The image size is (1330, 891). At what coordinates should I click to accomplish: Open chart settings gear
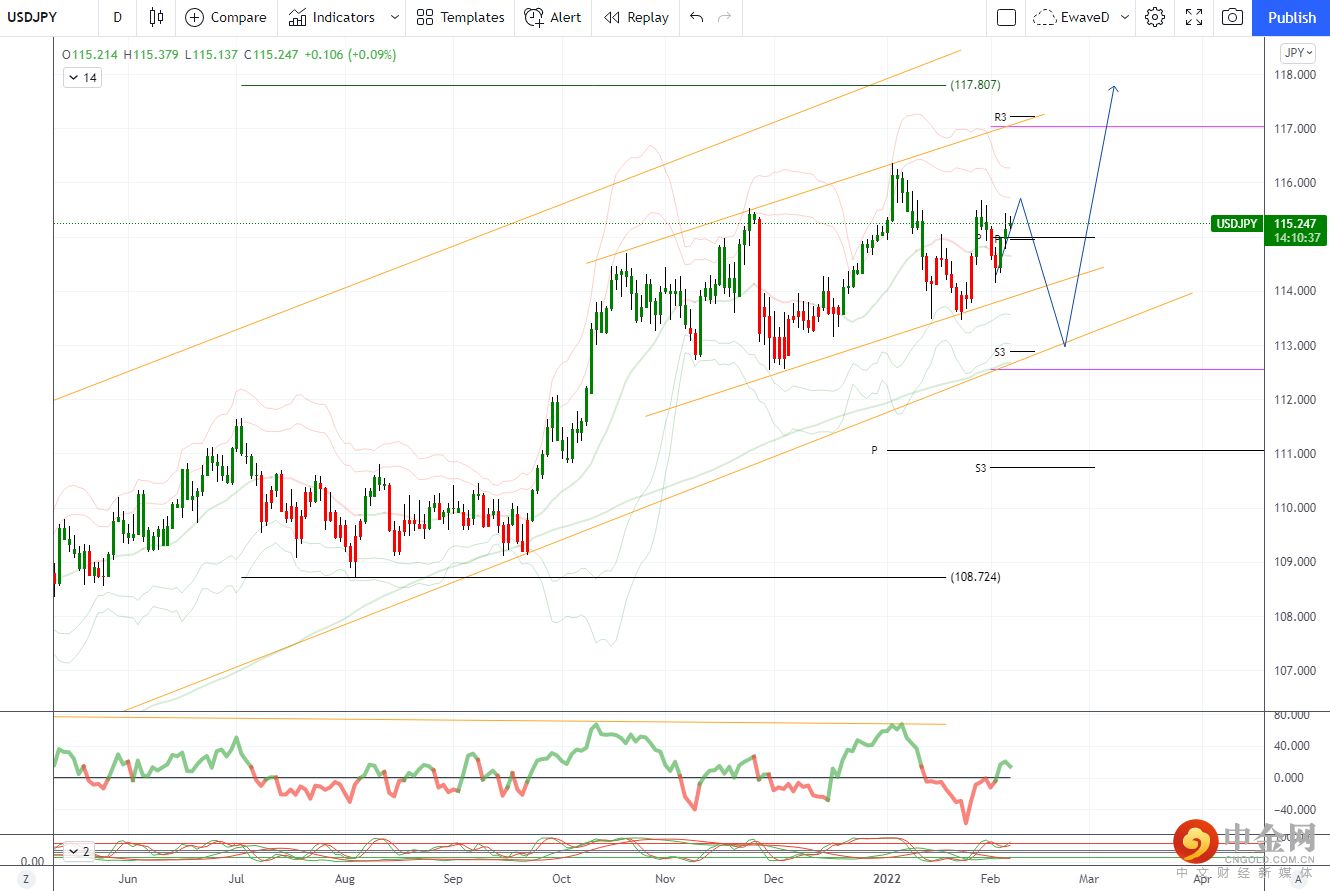pyautogui.click(x=1155, y=17)
